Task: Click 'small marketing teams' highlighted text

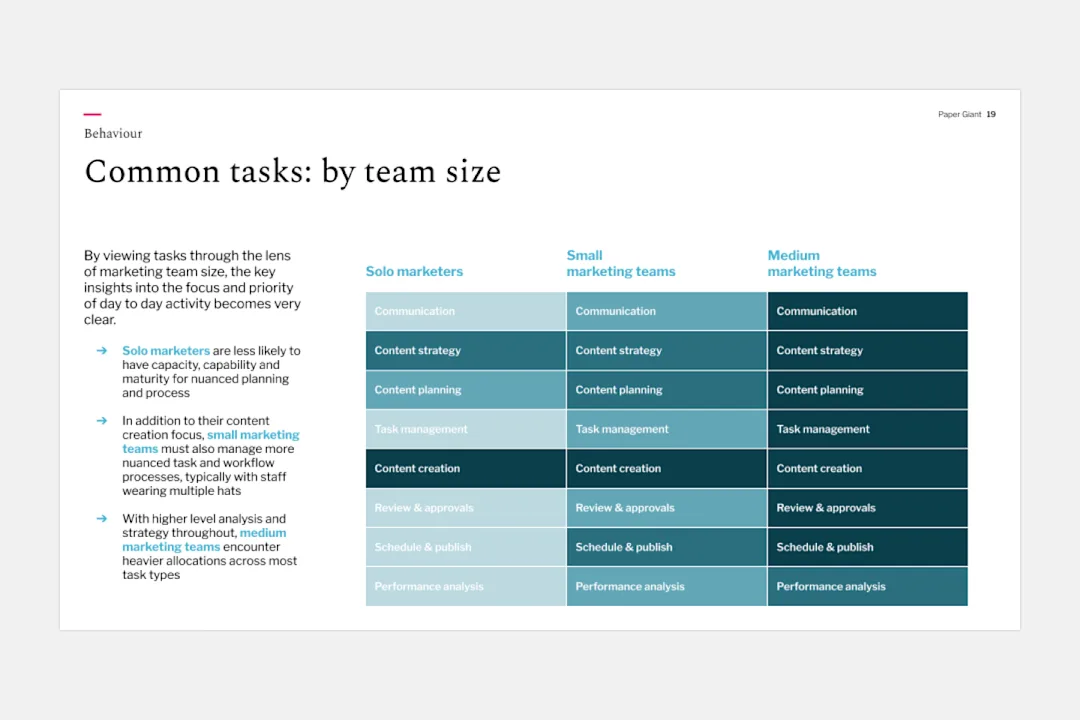Action: pyautogui.click(x=211, y=442)
